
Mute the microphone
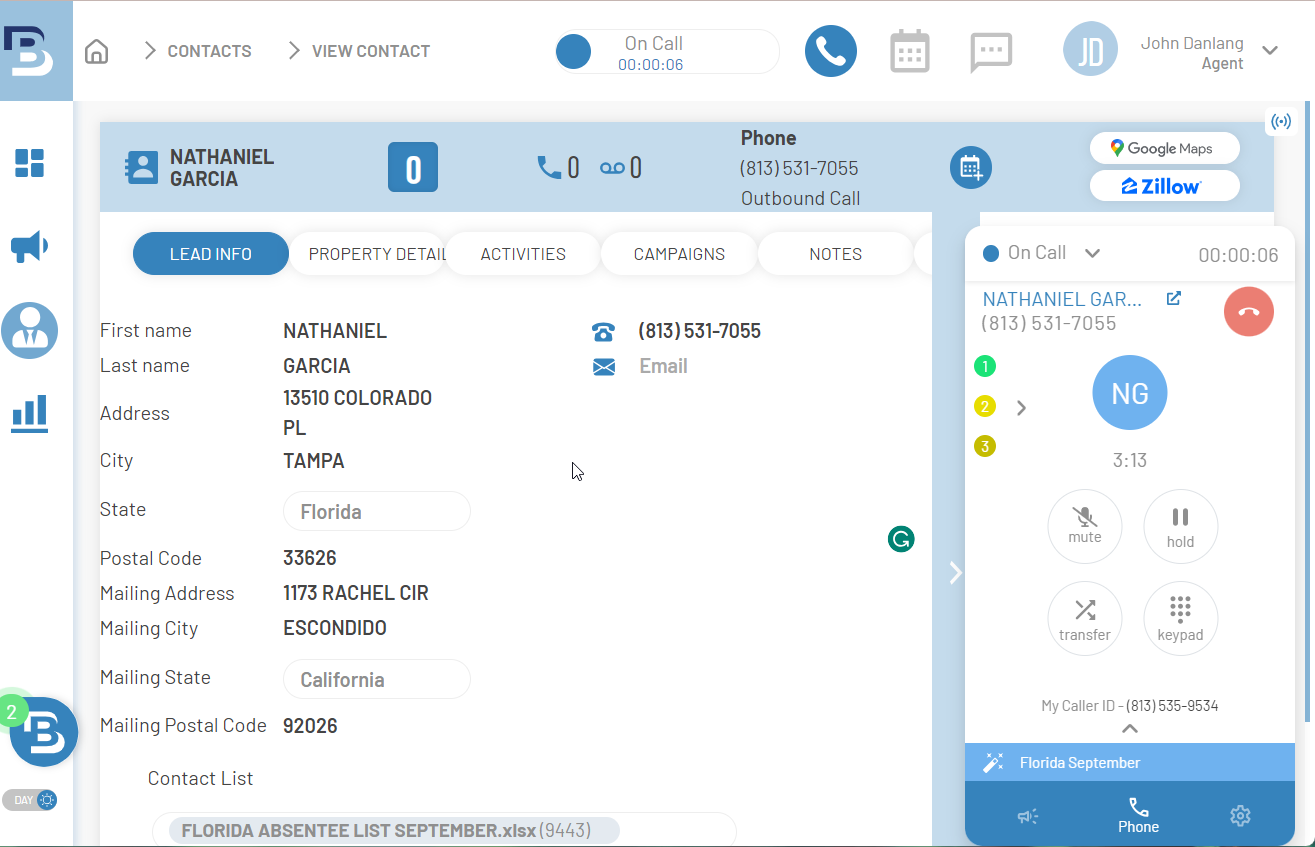pyautogui.click(x=1085, y=526)
